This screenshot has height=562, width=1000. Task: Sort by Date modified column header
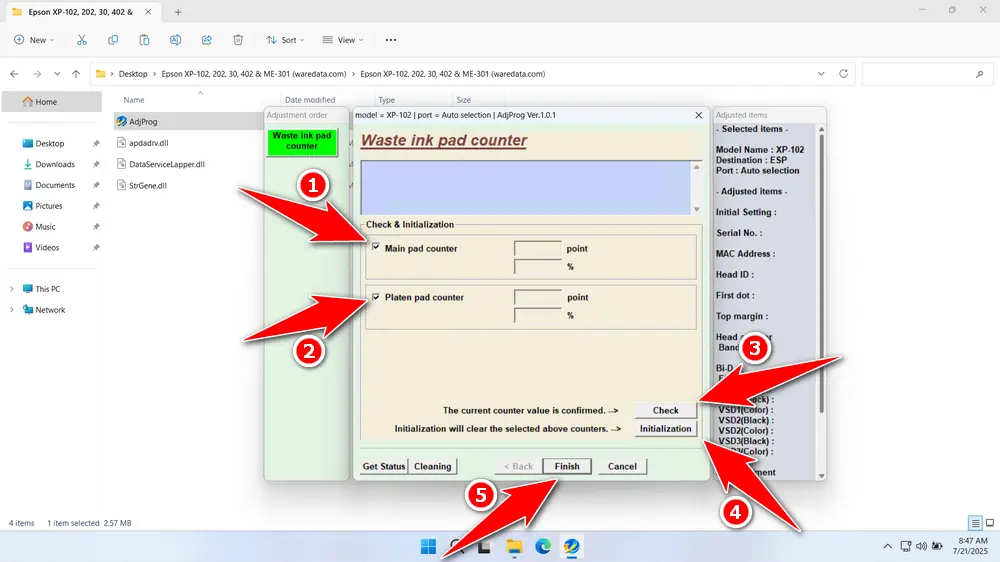pos(310,100)
